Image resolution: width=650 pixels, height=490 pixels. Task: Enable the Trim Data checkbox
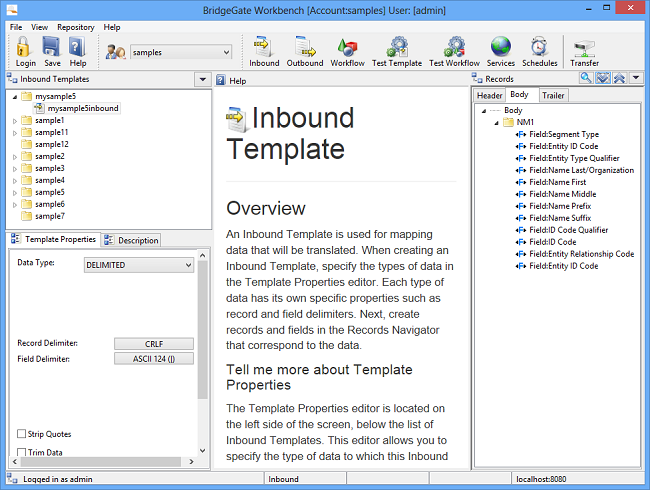click(x=22, y=452)
